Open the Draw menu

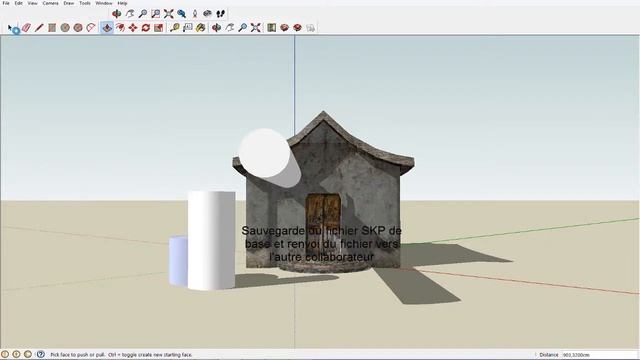[69, 3]
